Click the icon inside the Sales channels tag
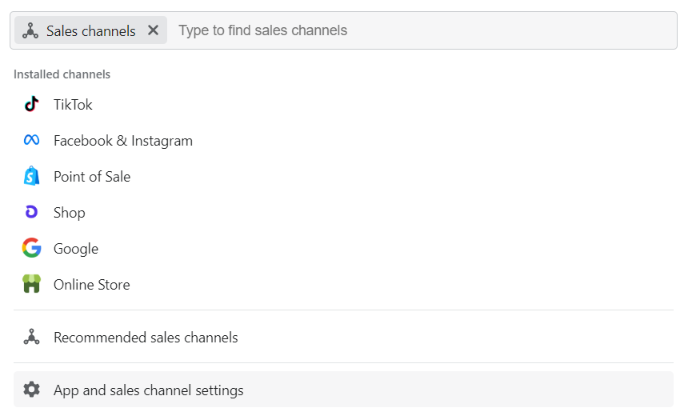The width and height of the screenshot is (688, 414). tap(30, 31)
